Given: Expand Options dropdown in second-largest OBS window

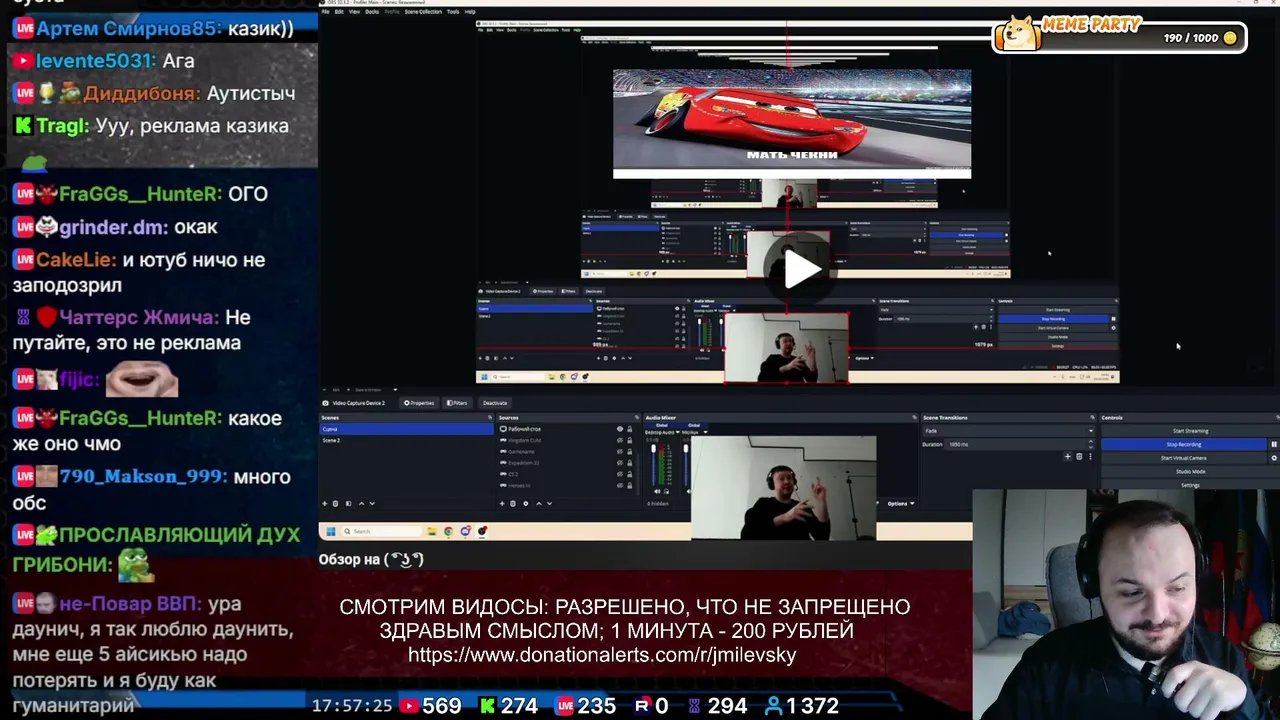Looking at the screenshot, I should (864, 357).
